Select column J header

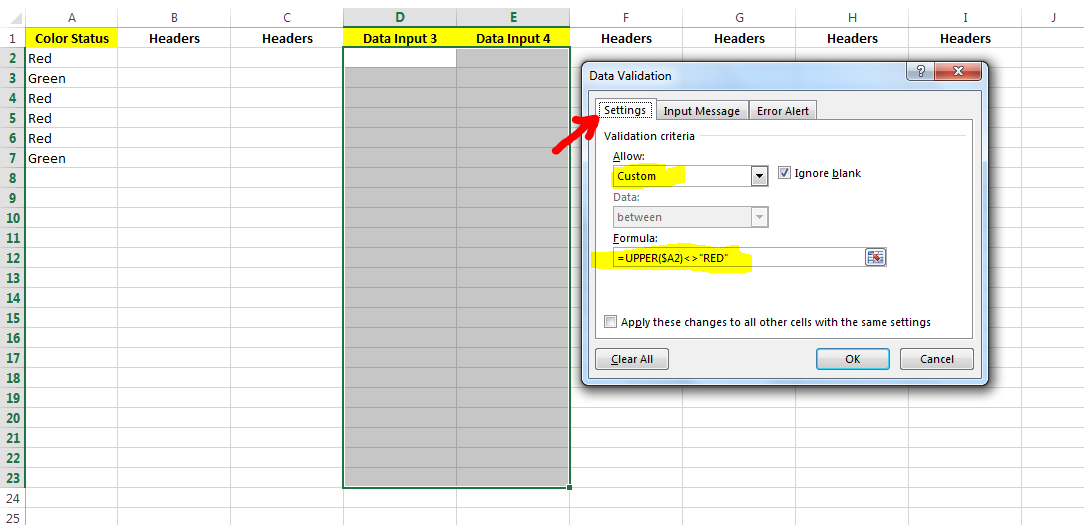(x=1052, y=17)
